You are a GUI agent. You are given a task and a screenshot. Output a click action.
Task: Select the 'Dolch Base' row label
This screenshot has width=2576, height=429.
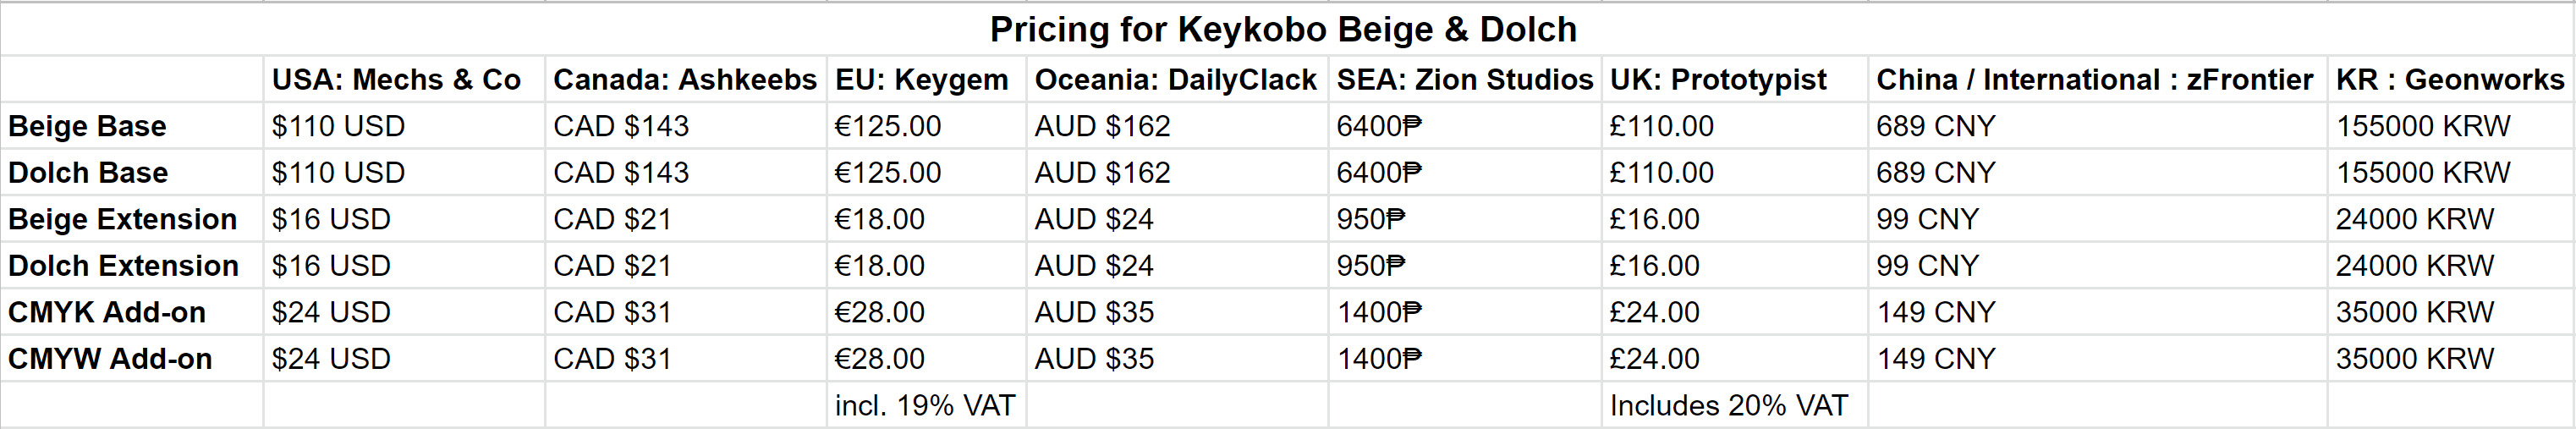tap(88, 173)
